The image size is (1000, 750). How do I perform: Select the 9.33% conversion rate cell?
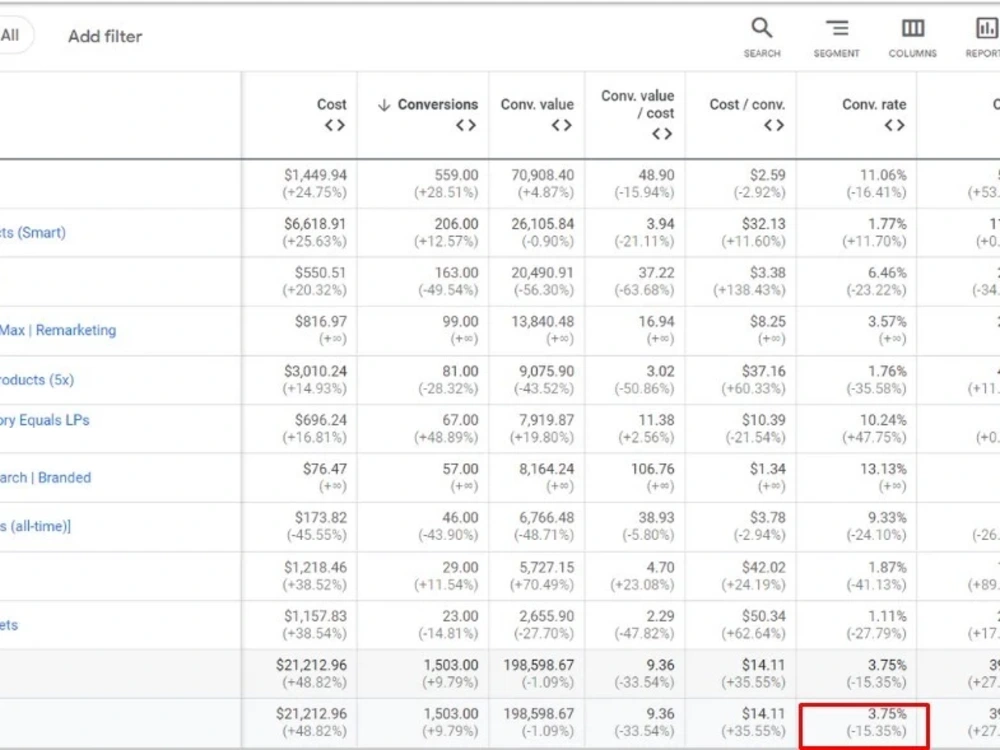(x=857, y=527)
